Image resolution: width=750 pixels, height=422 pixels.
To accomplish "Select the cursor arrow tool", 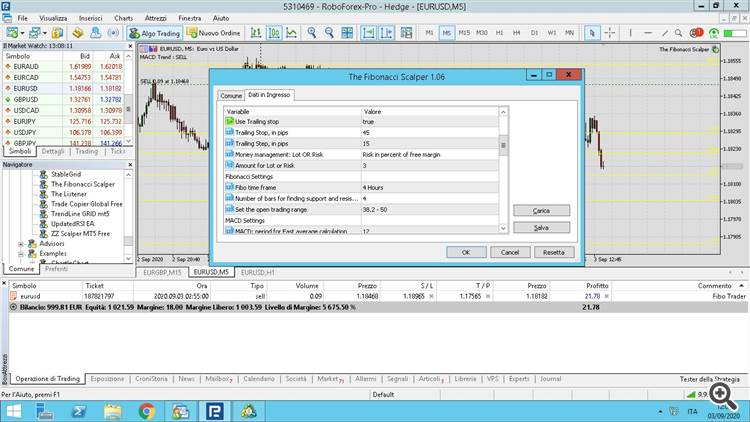I will pos(592,33).
